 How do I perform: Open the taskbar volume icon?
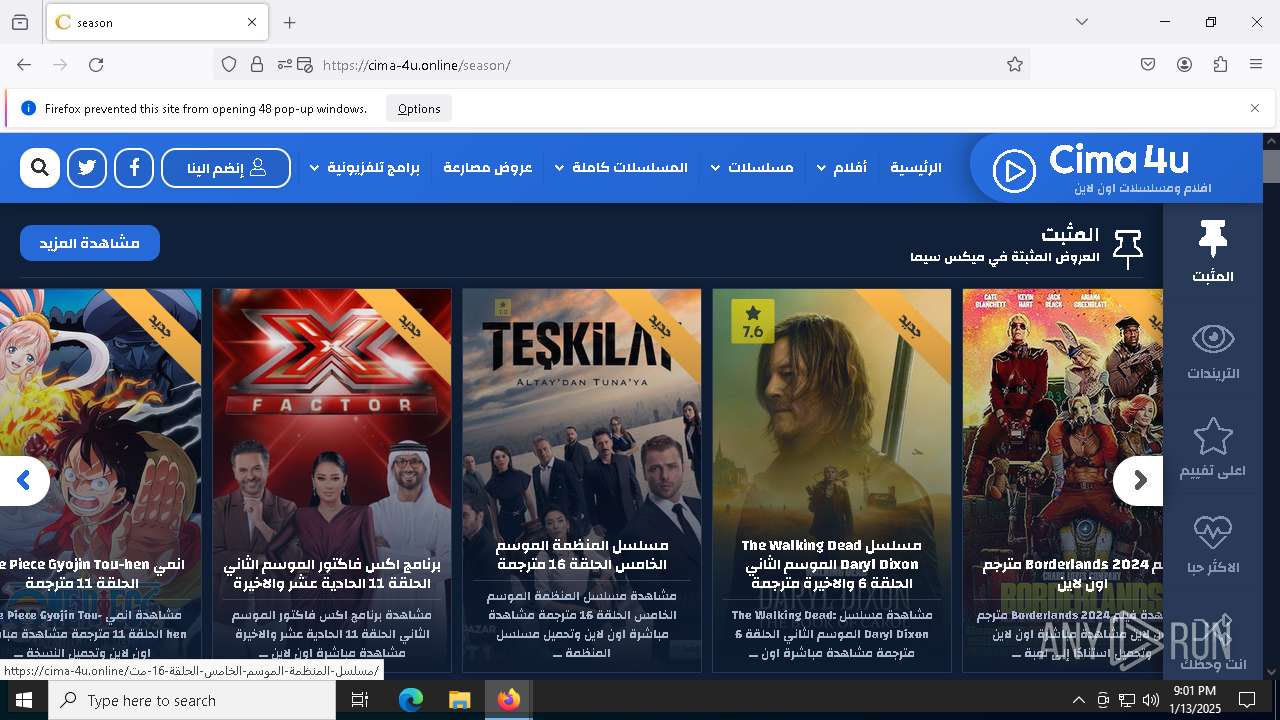(1151, 700)
